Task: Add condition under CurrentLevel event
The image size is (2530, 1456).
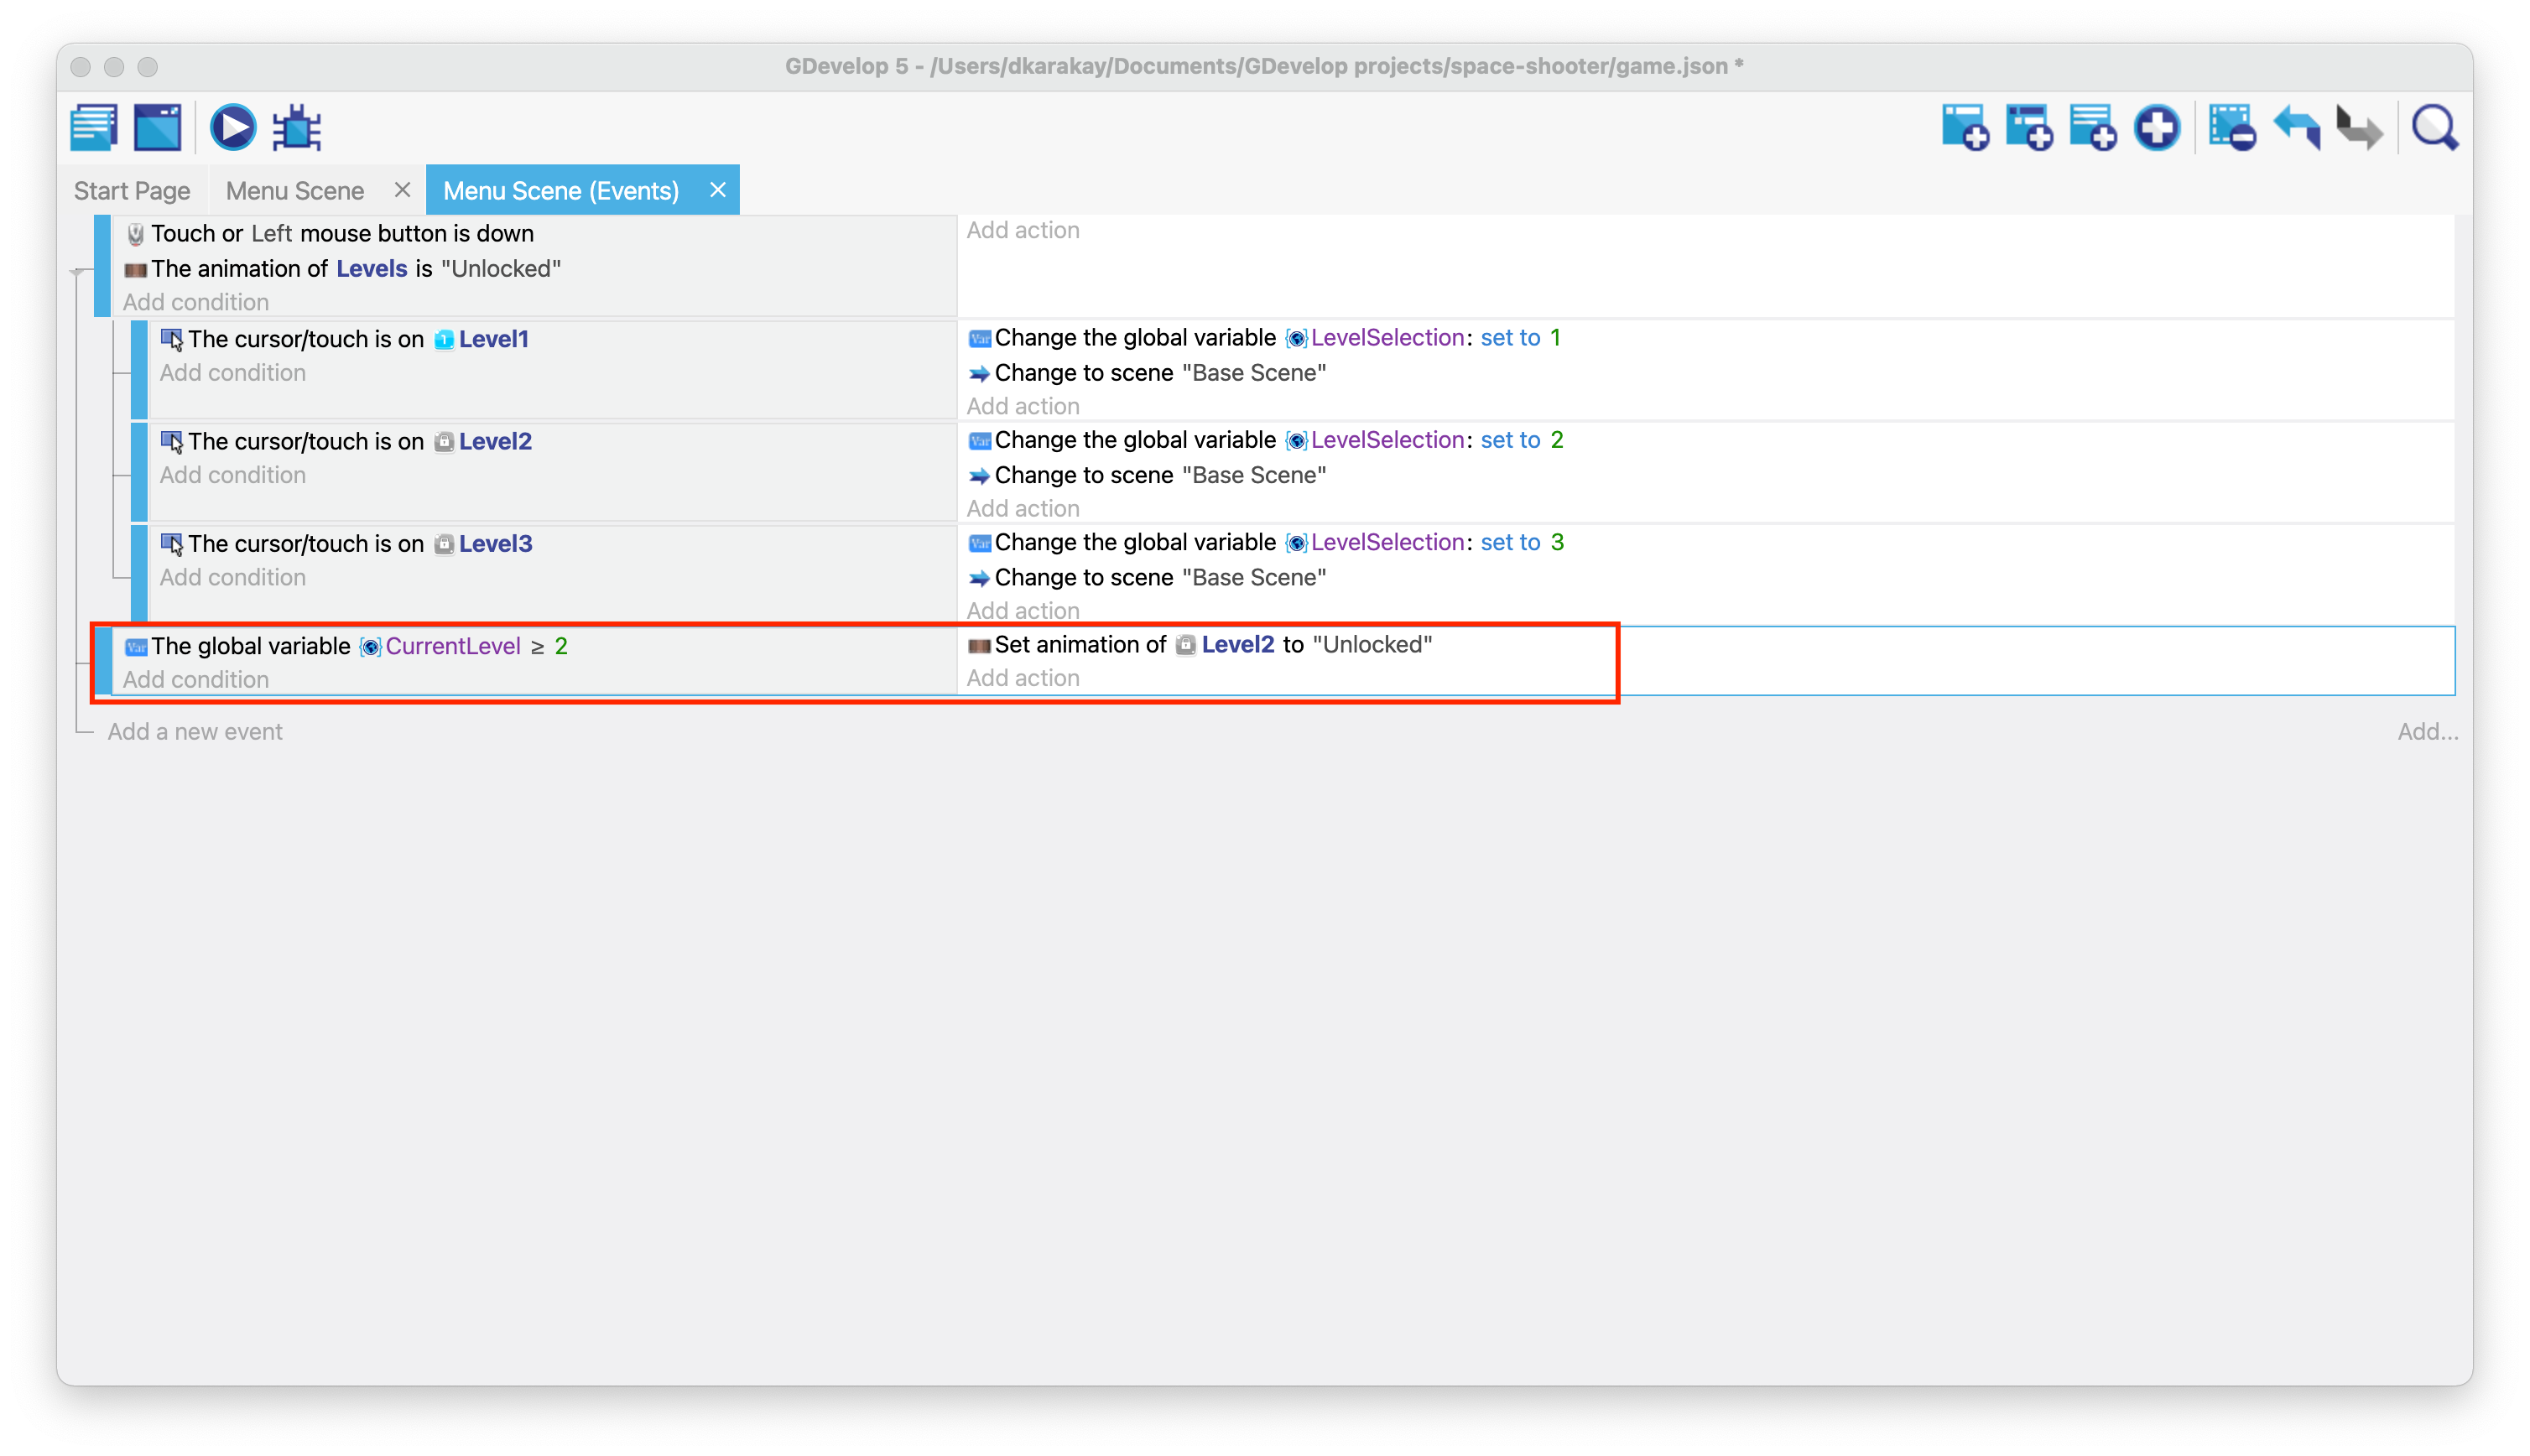Action: [x=196, y=680]
